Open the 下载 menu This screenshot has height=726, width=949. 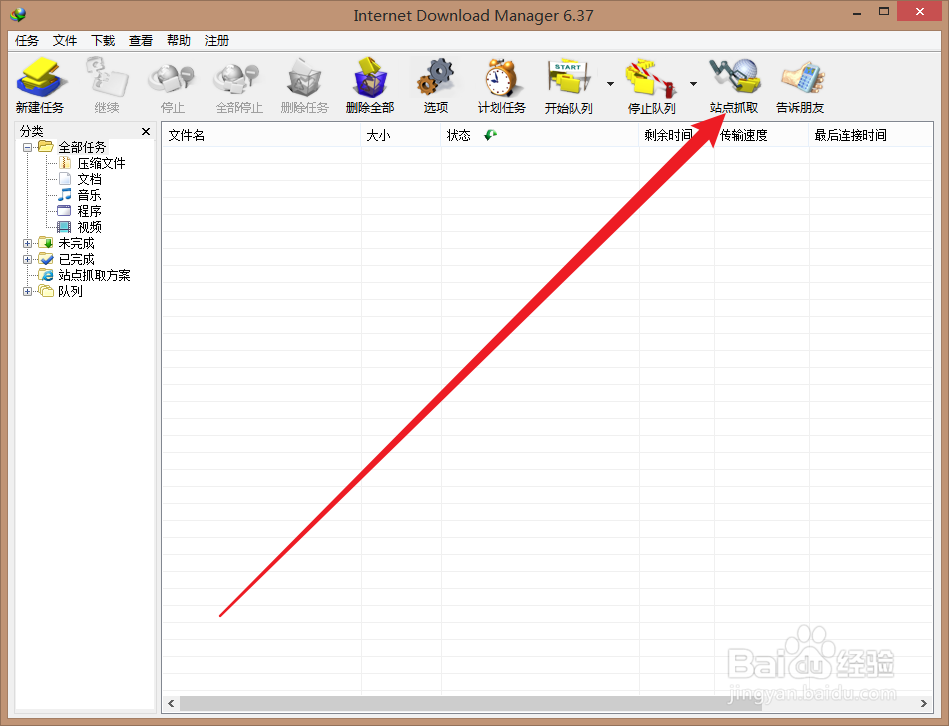[103, 41]
